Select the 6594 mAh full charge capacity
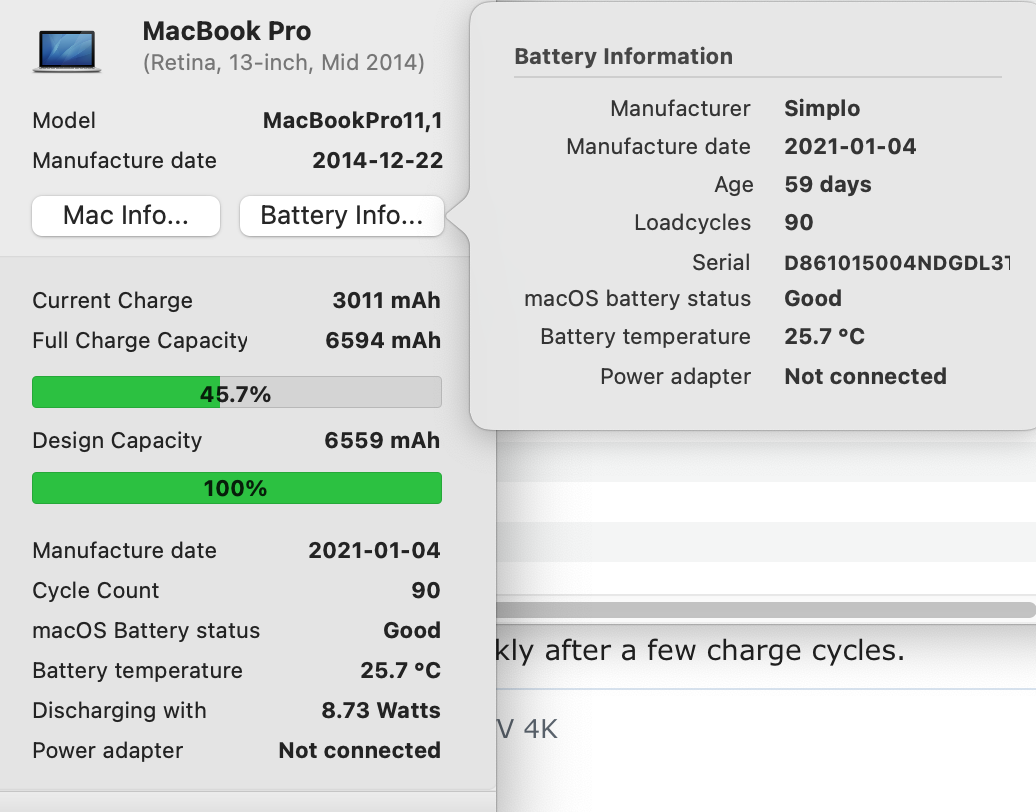Image resolution: width=1036 pixels, height=812 pixels. coord(383,341)
